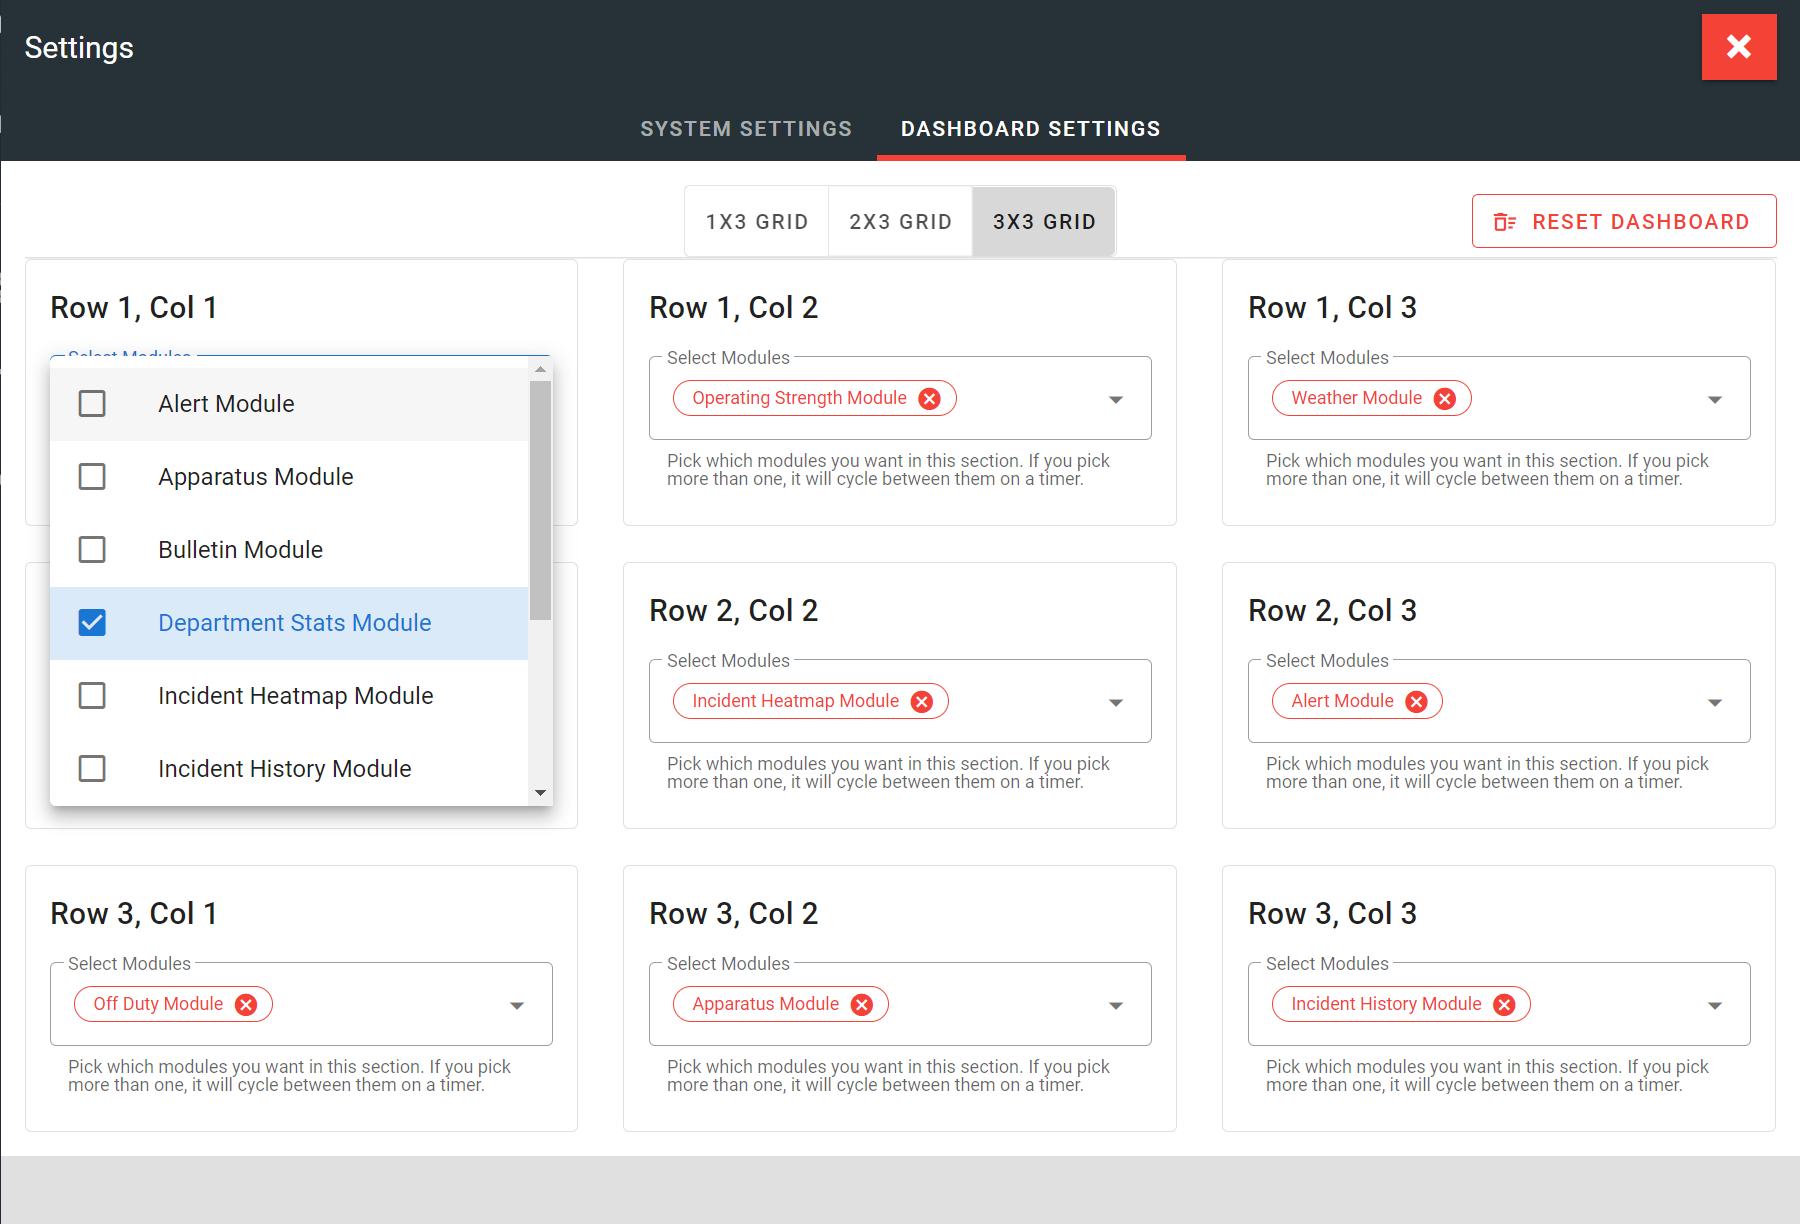Remove the Incident History Module chip
The width and height of the screenshot is (1800, 1224).
coord(1504,1005)
